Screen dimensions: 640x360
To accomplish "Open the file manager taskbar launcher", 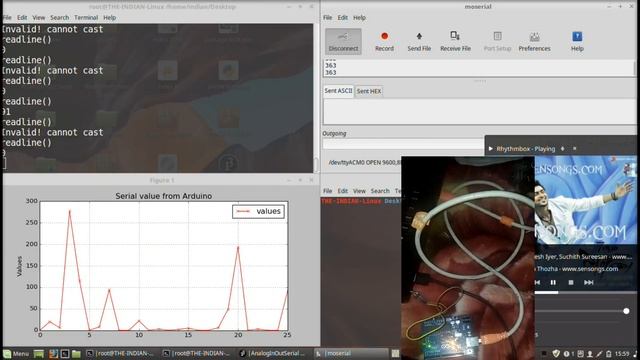I will coord(76,353).
